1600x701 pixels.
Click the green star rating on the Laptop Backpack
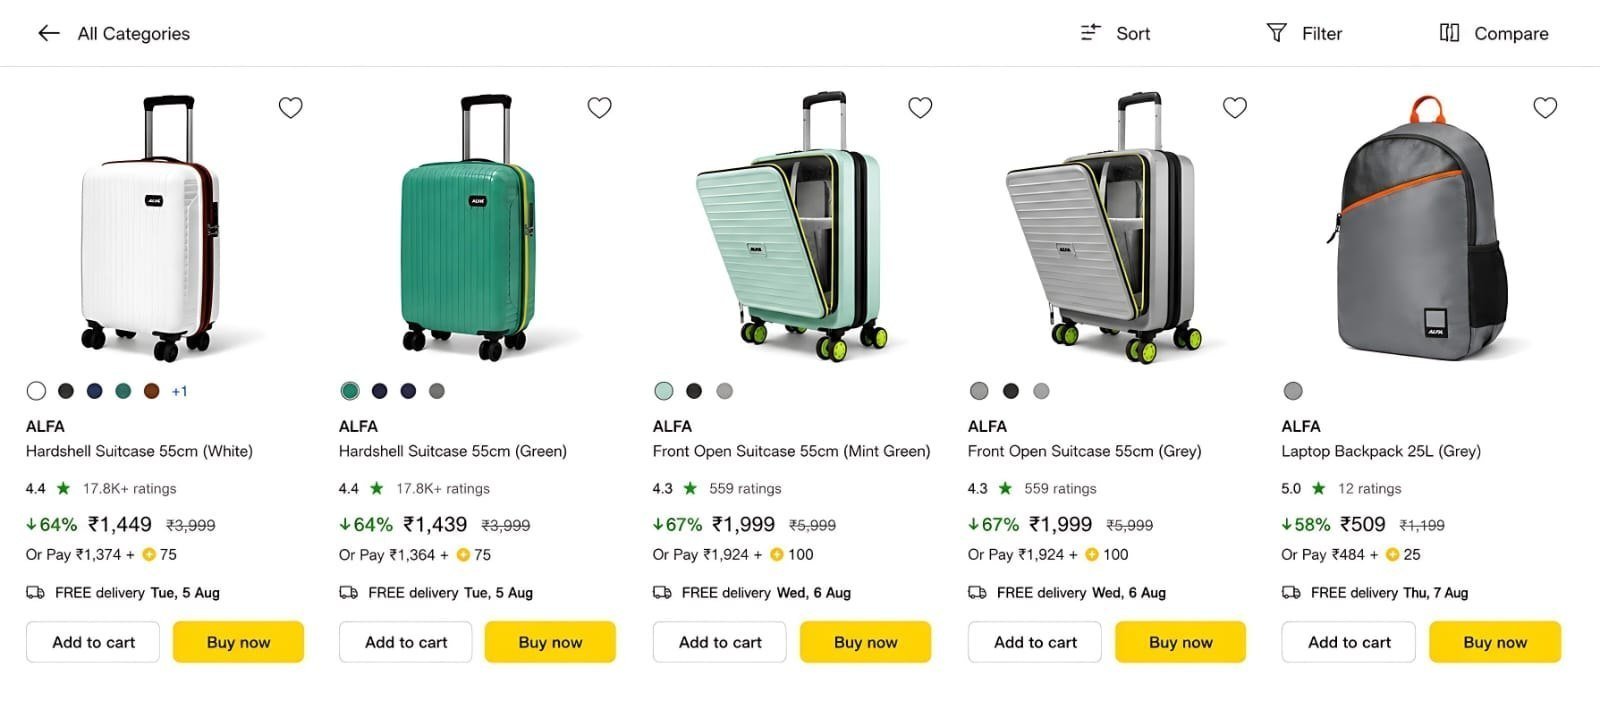pos(1318,488)
